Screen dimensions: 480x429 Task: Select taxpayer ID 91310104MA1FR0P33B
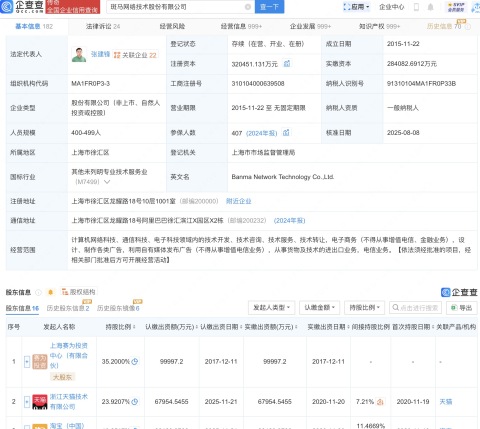click(421, 83)
